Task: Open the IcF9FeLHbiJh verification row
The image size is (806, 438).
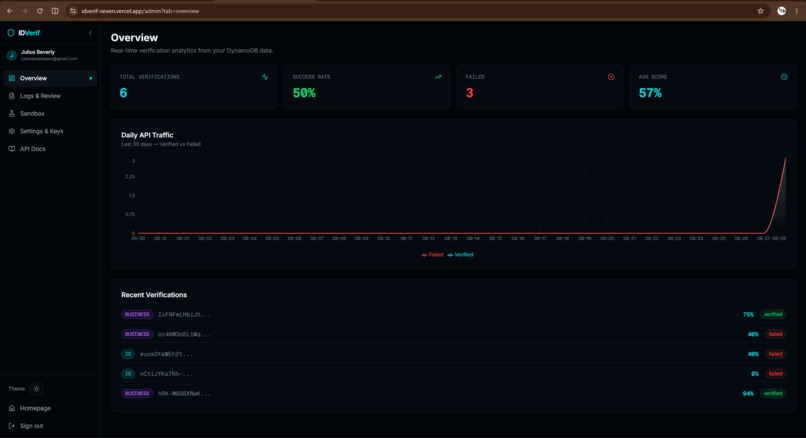Action: click(453, 315)
